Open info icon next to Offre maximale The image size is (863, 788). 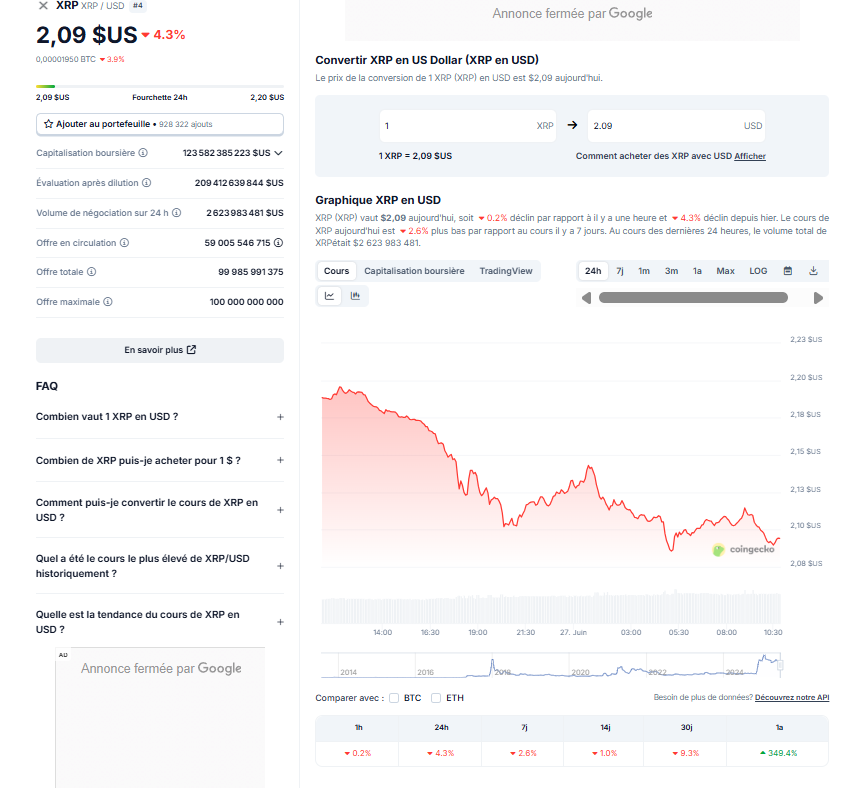tap(108, 302)
